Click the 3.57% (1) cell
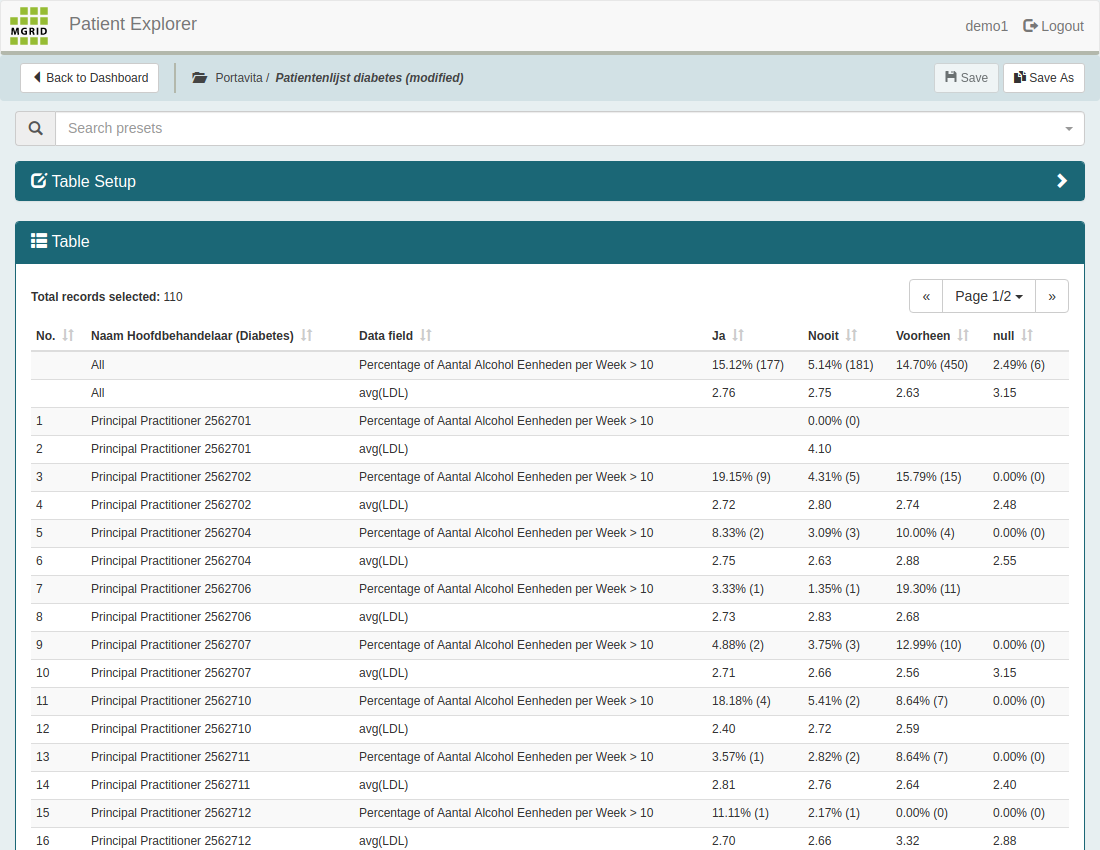1100x850 pixels. click(x=737, y=757)
